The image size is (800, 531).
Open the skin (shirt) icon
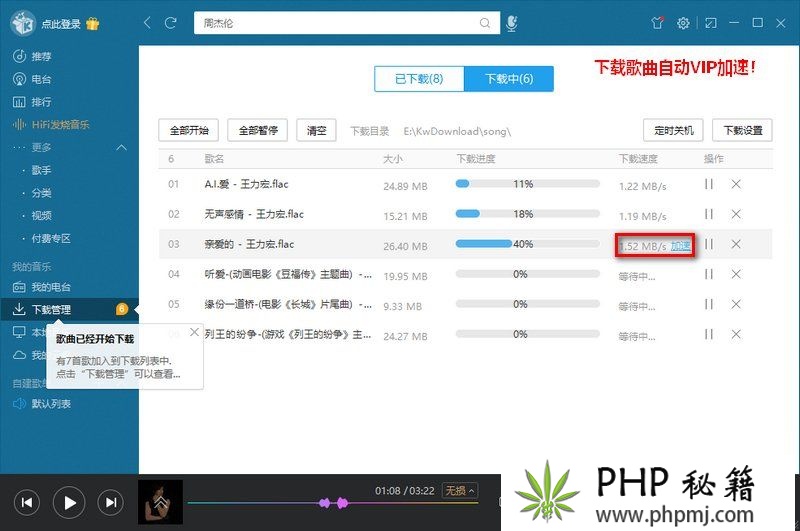coord(656,22)
